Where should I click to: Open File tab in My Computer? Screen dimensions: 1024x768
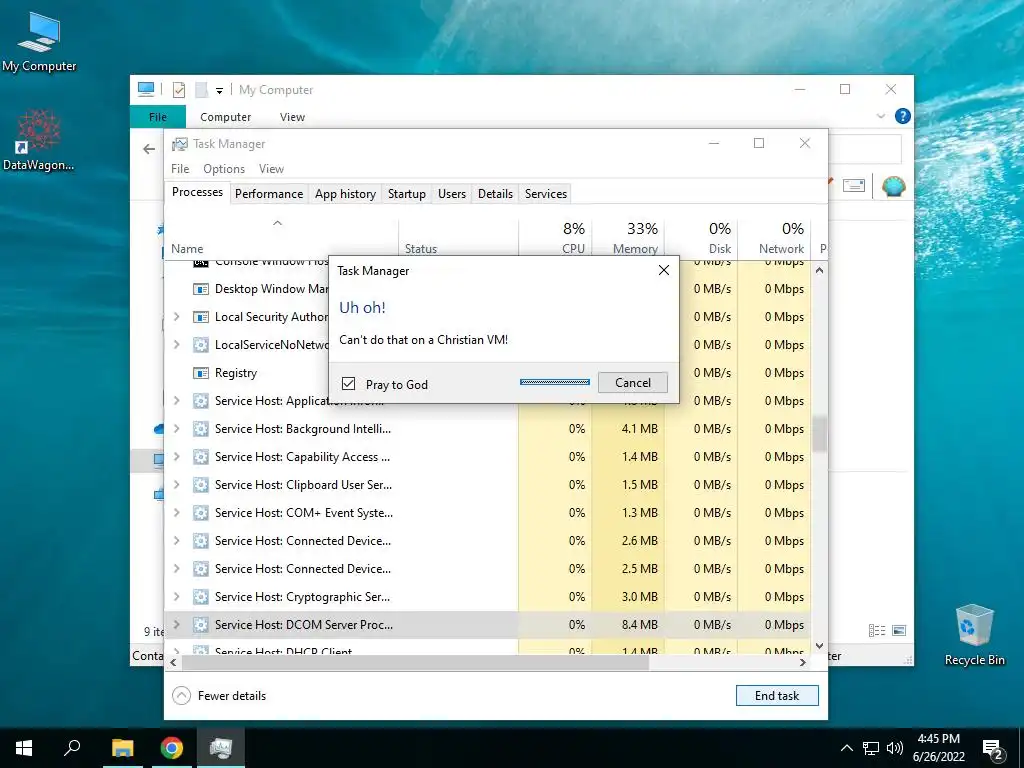click(158, 117)
